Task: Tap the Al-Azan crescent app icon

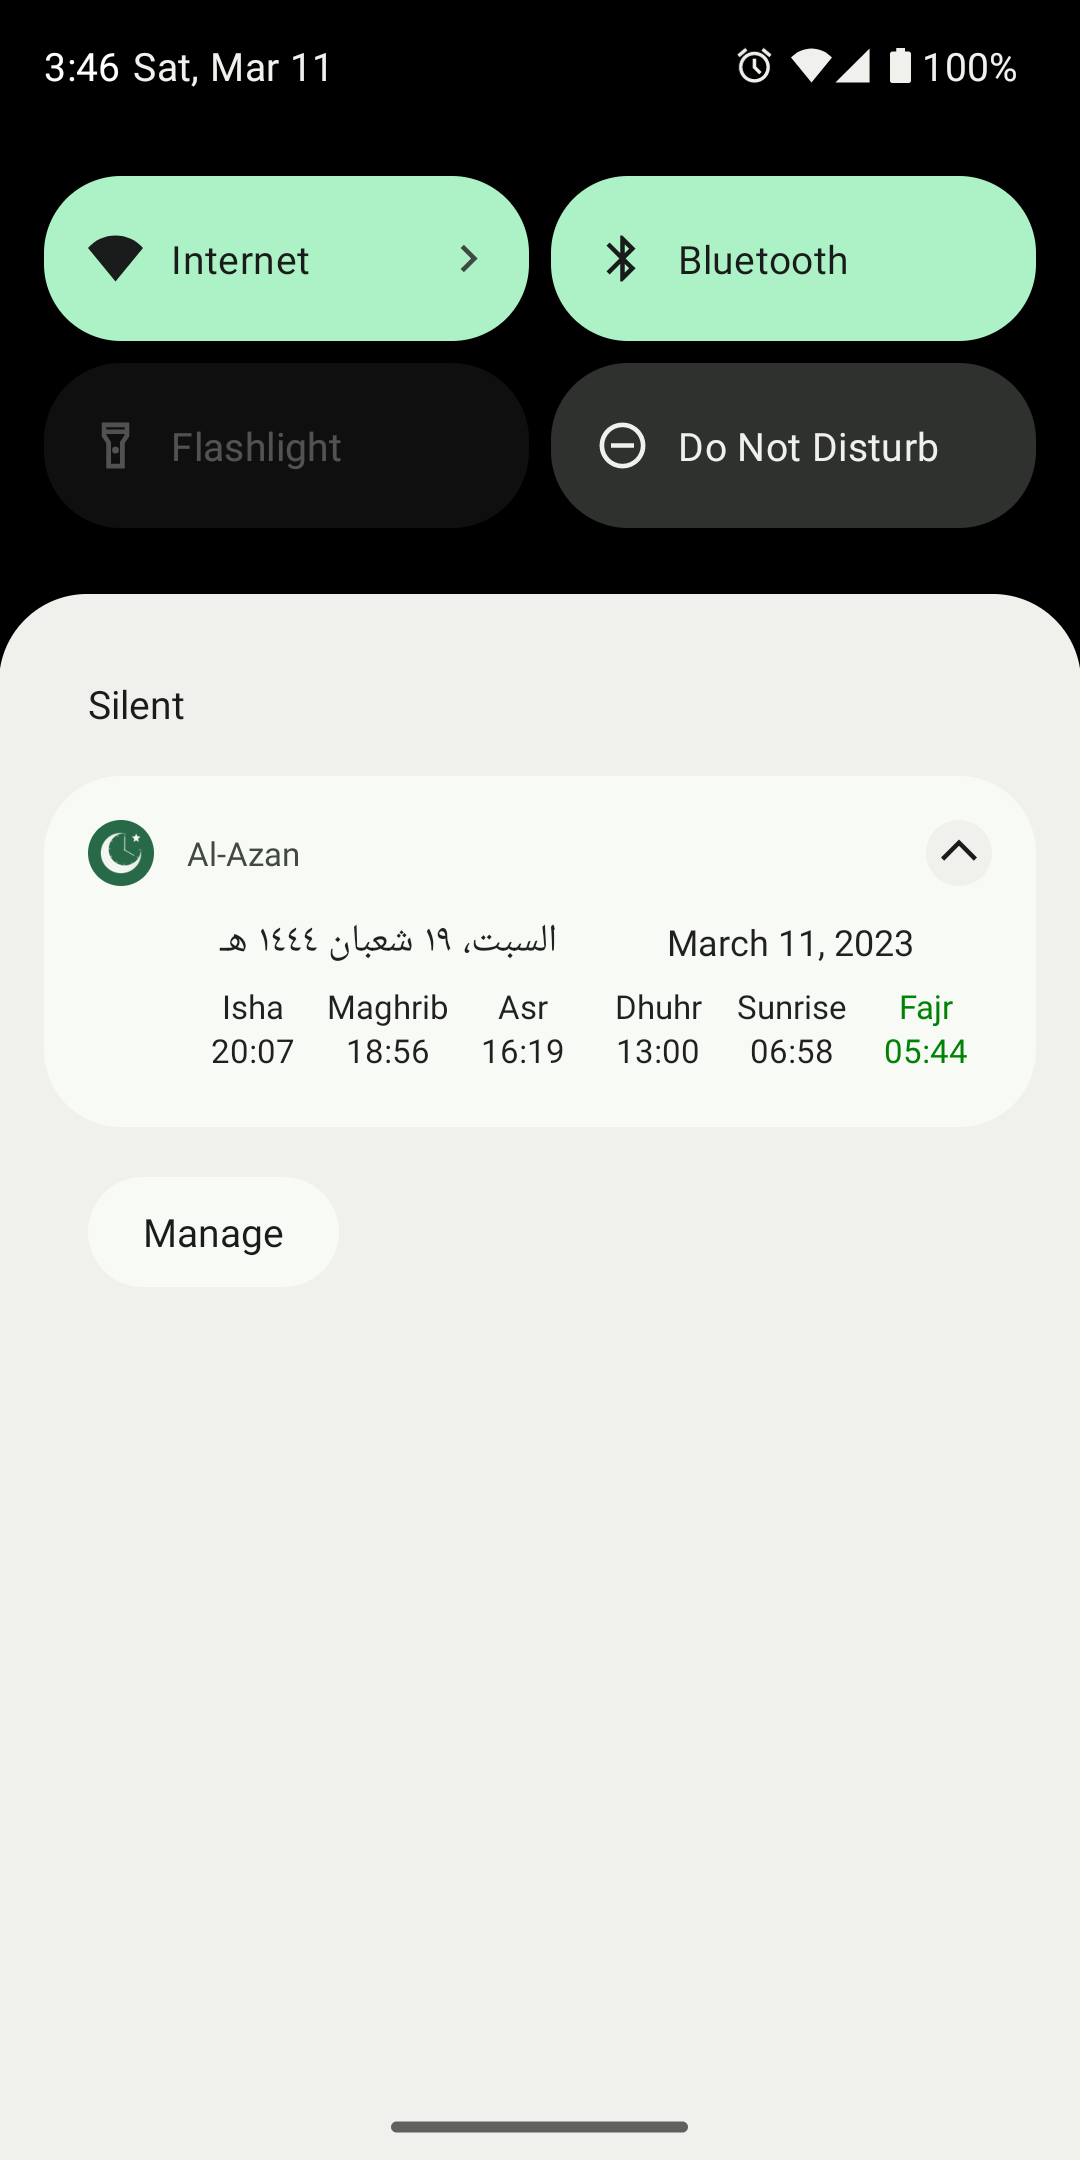Action: pos(121,853)
